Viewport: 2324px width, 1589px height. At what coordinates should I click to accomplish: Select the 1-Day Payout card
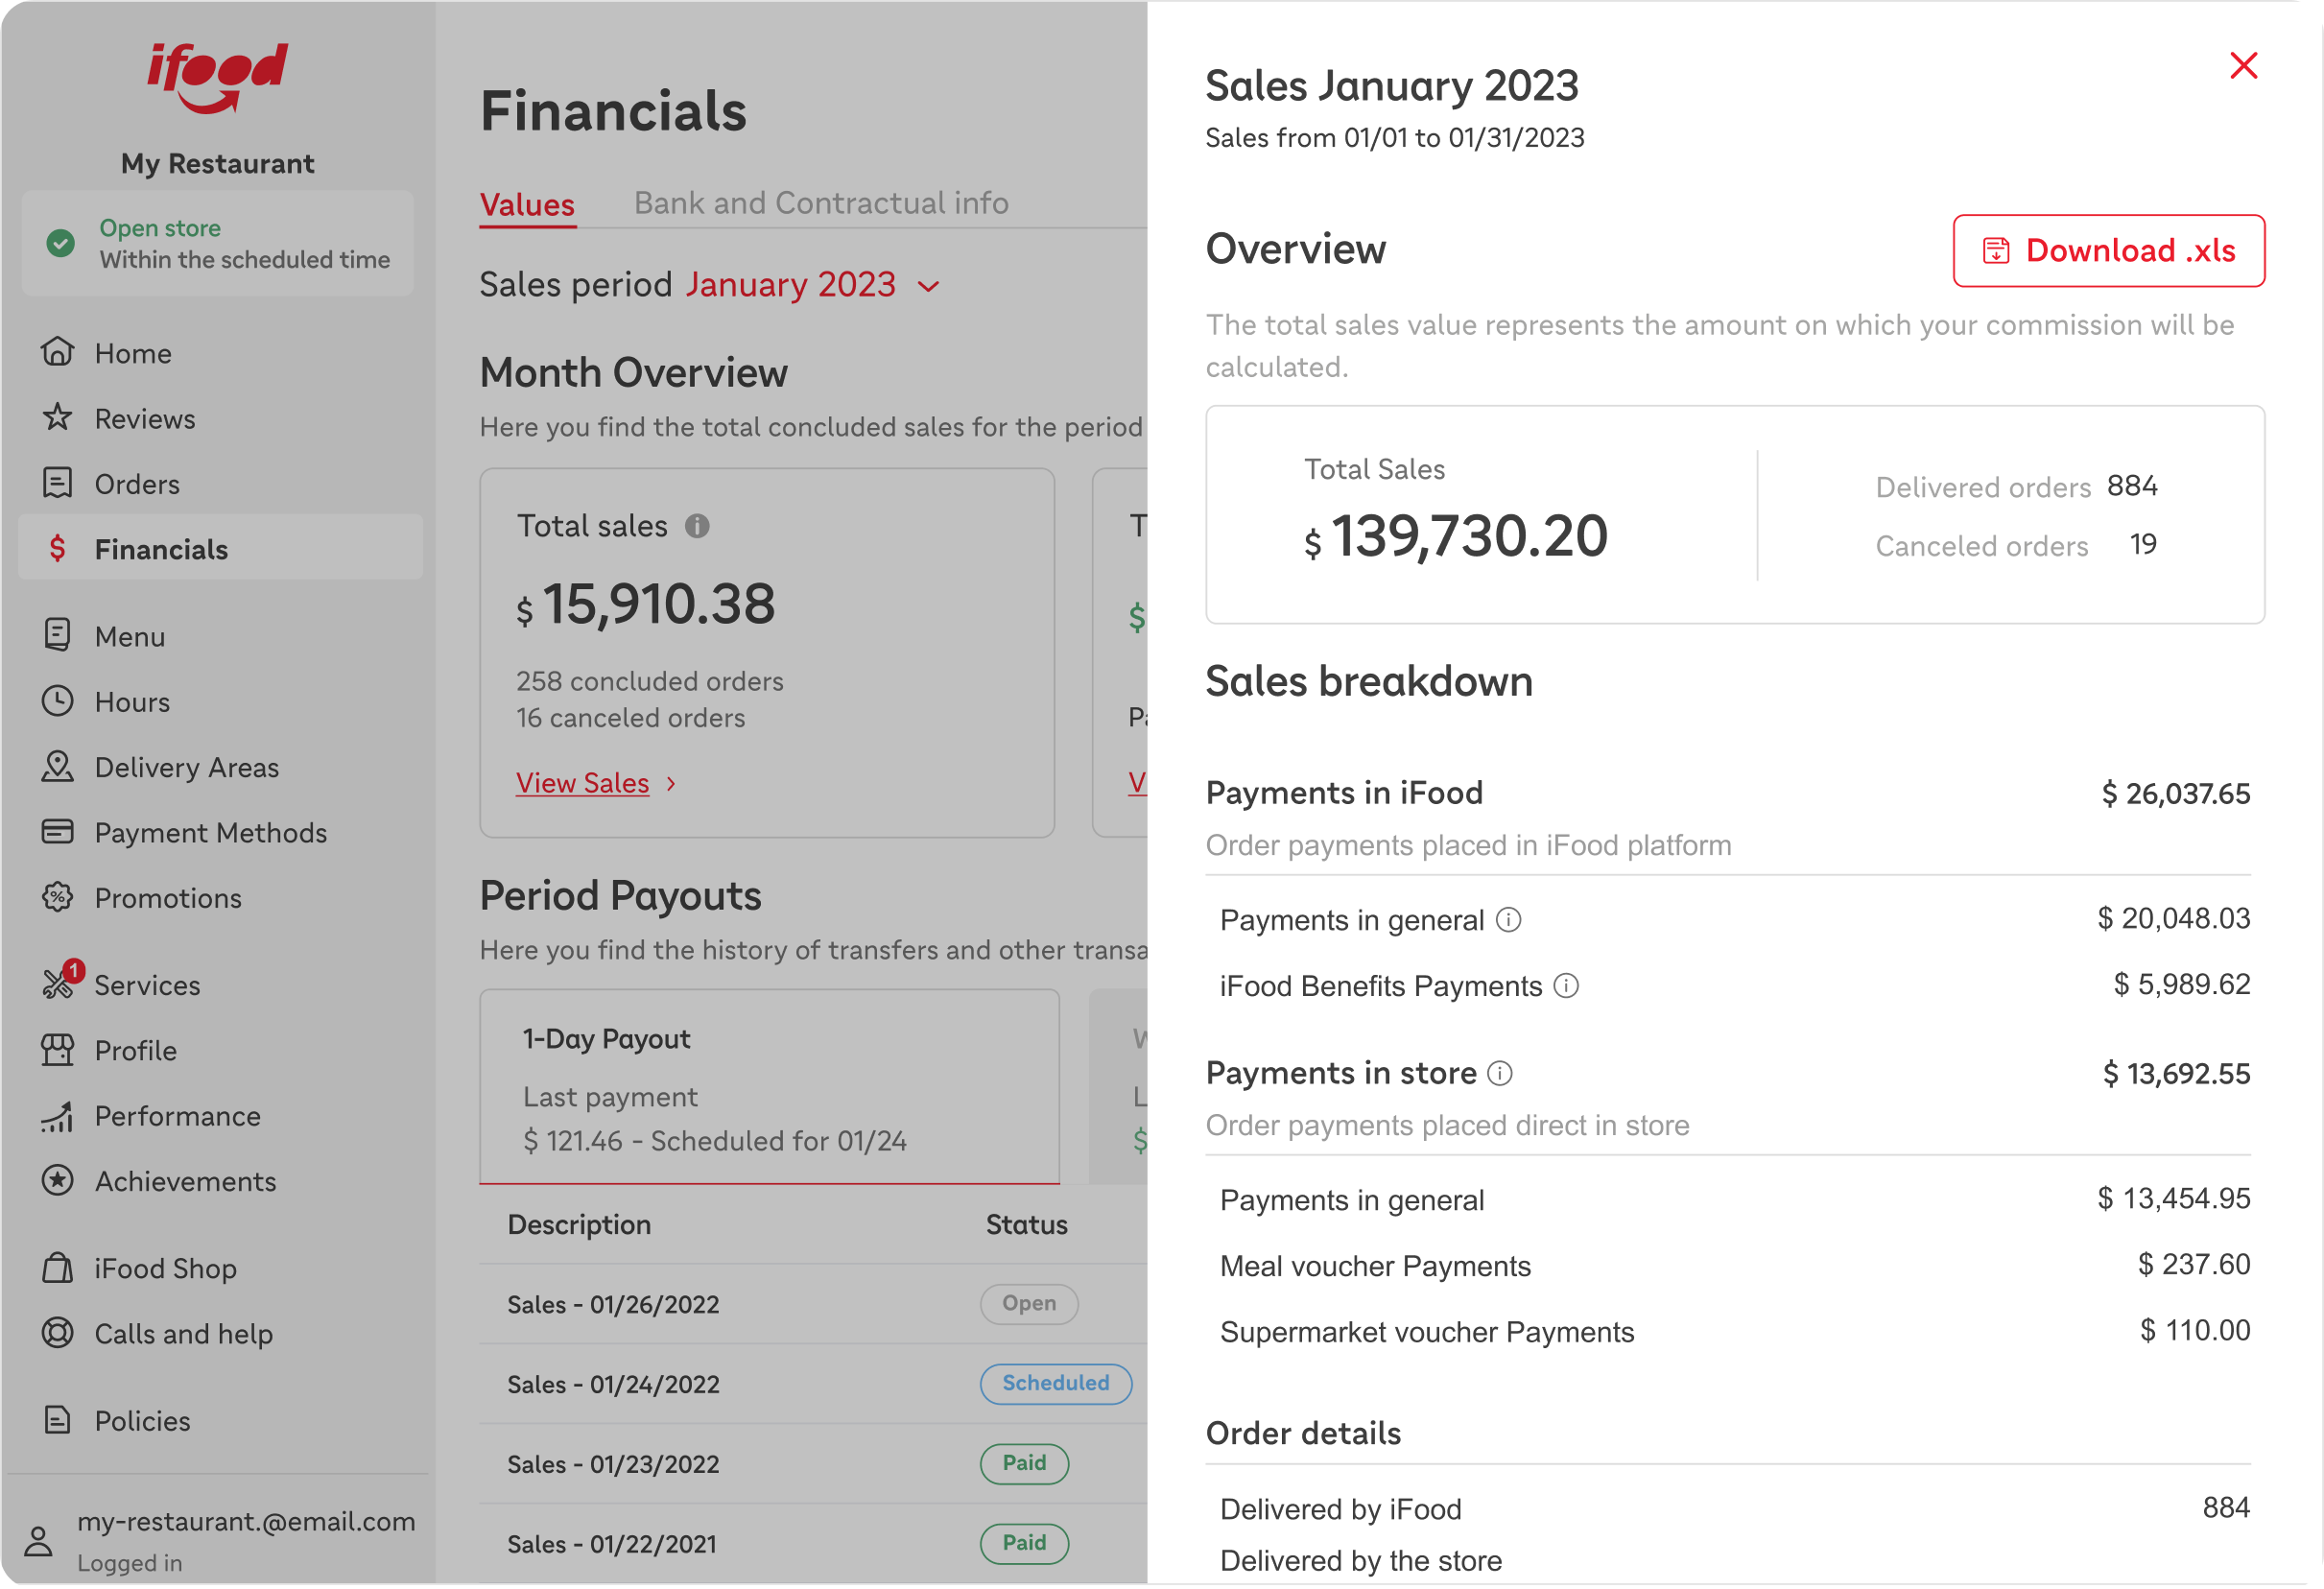click(768, 1087)
